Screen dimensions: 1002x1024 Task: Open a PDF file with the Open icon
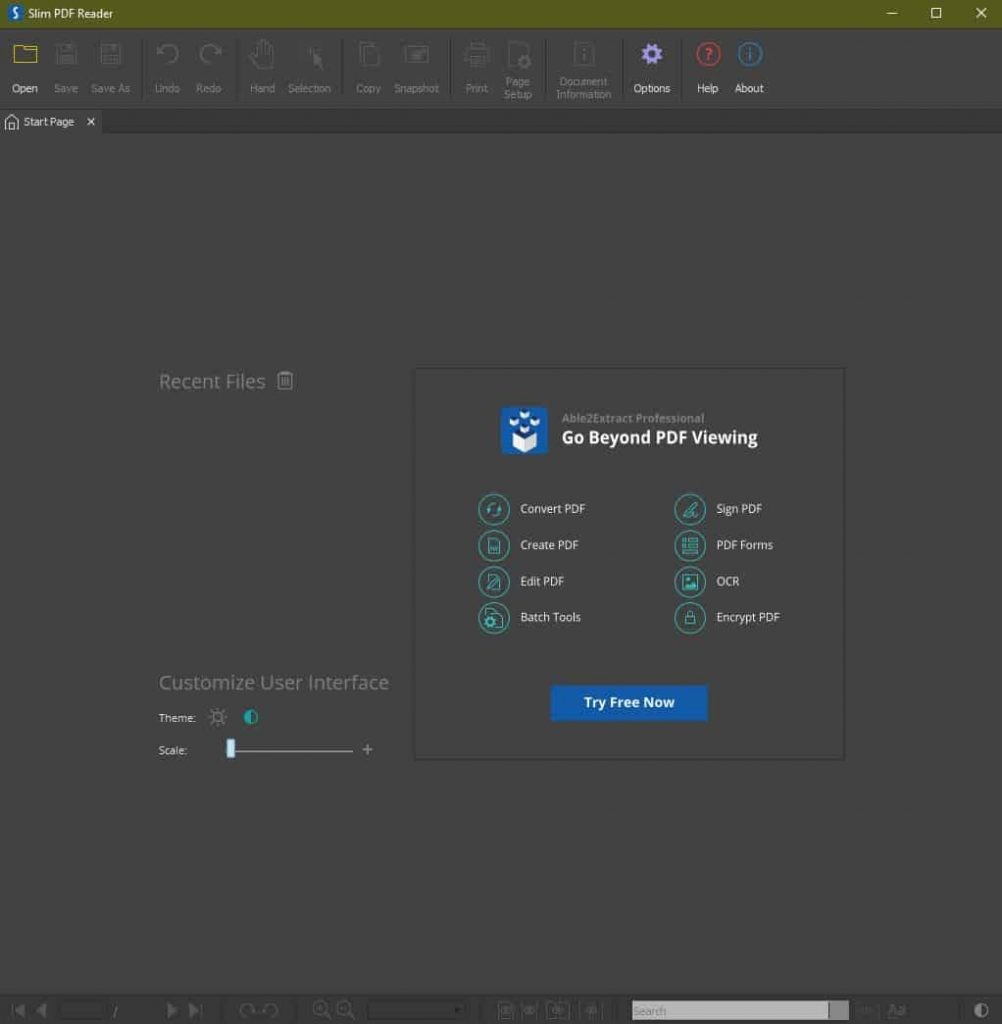coord(25,55)
